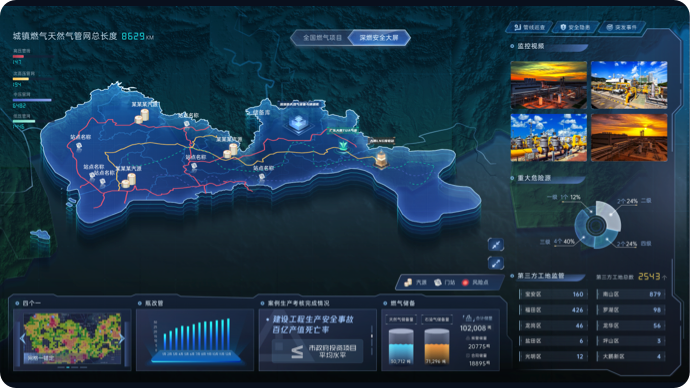This screenshot has height=388, width=690.
Task: Click the map expand diagonal-arrows icon
Action: coord(496,264)
